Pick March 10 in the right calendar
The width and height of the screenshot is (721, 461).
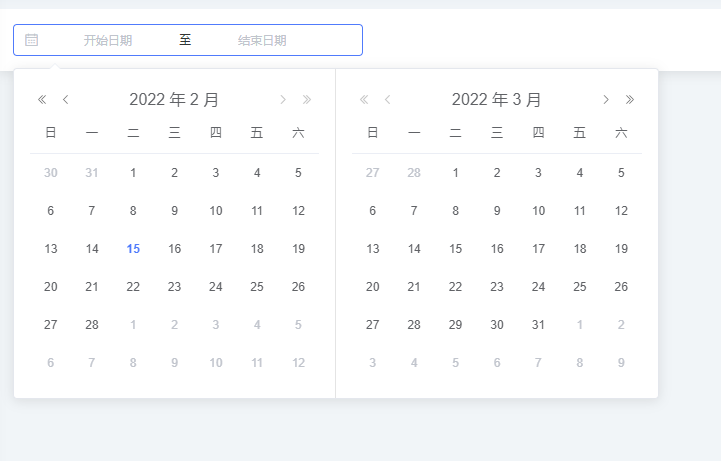(x=538, y=211)
